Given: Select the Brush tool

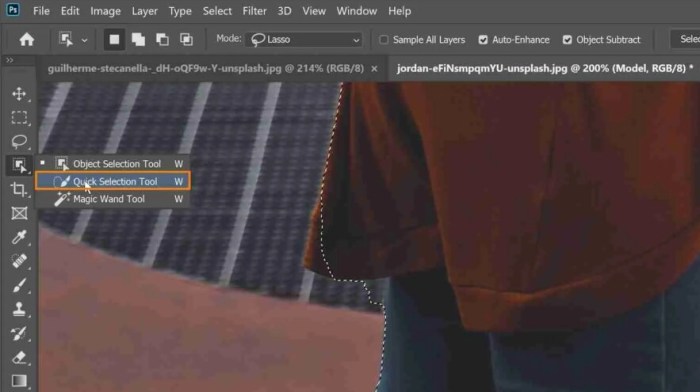Looking at the screenshot, I should tap(19, 285).
